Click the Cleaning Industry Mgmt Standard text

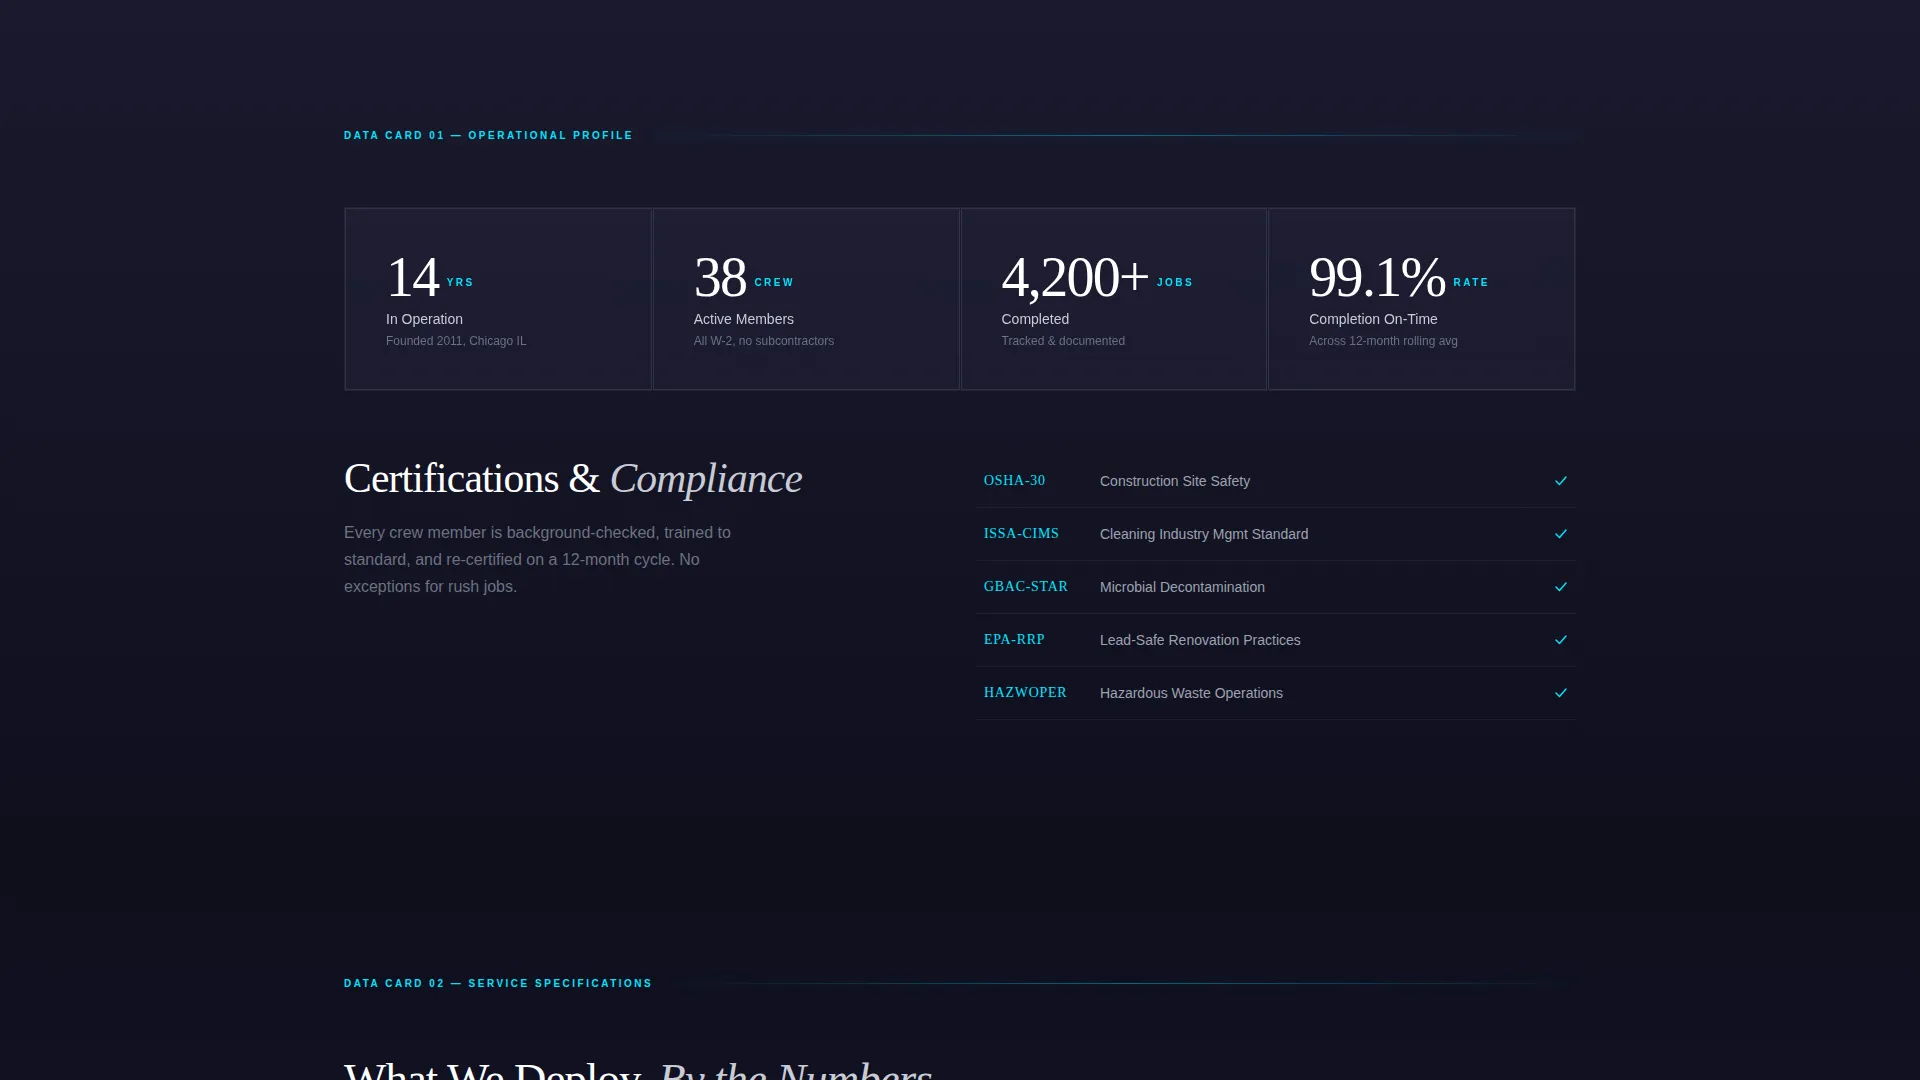(1204, 534)
